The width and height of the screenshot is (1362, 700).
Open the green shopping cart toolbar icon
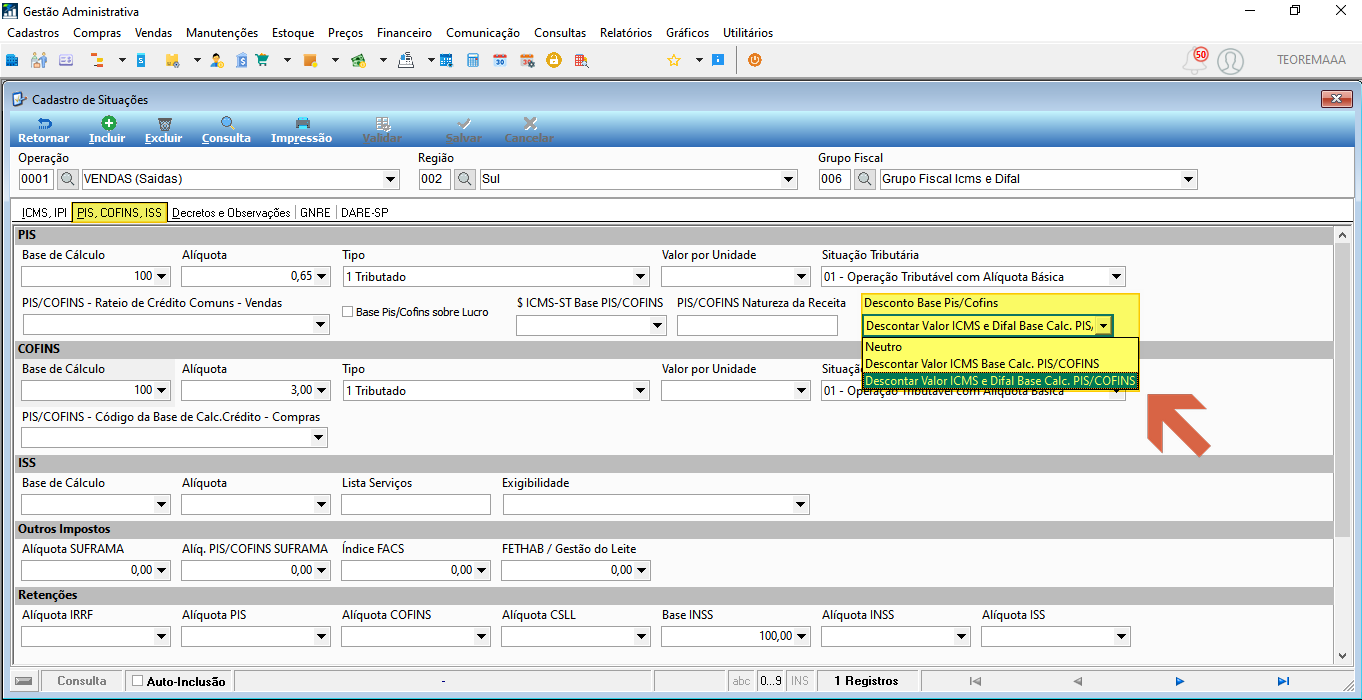click(262, 60)
